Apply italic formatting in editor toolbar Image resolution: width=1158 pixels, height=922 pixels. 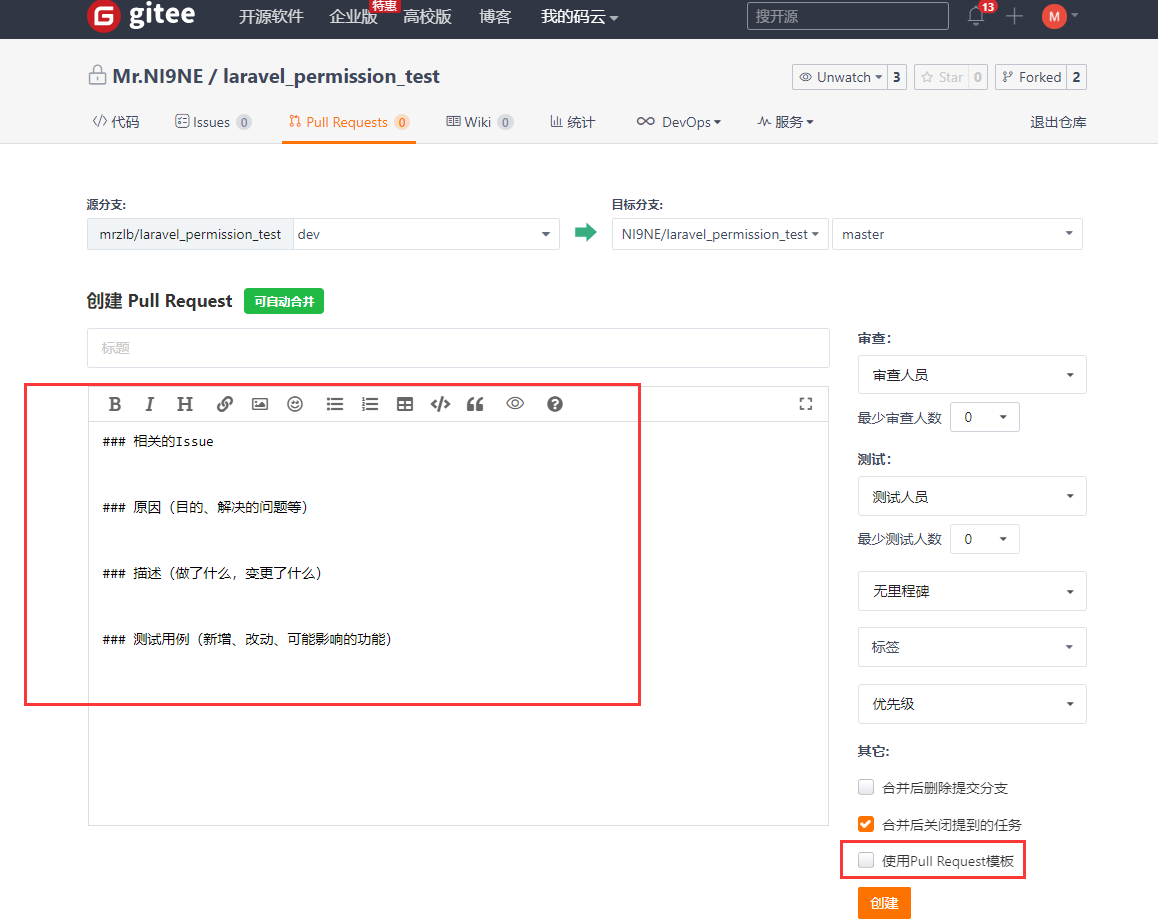(150, 404)
